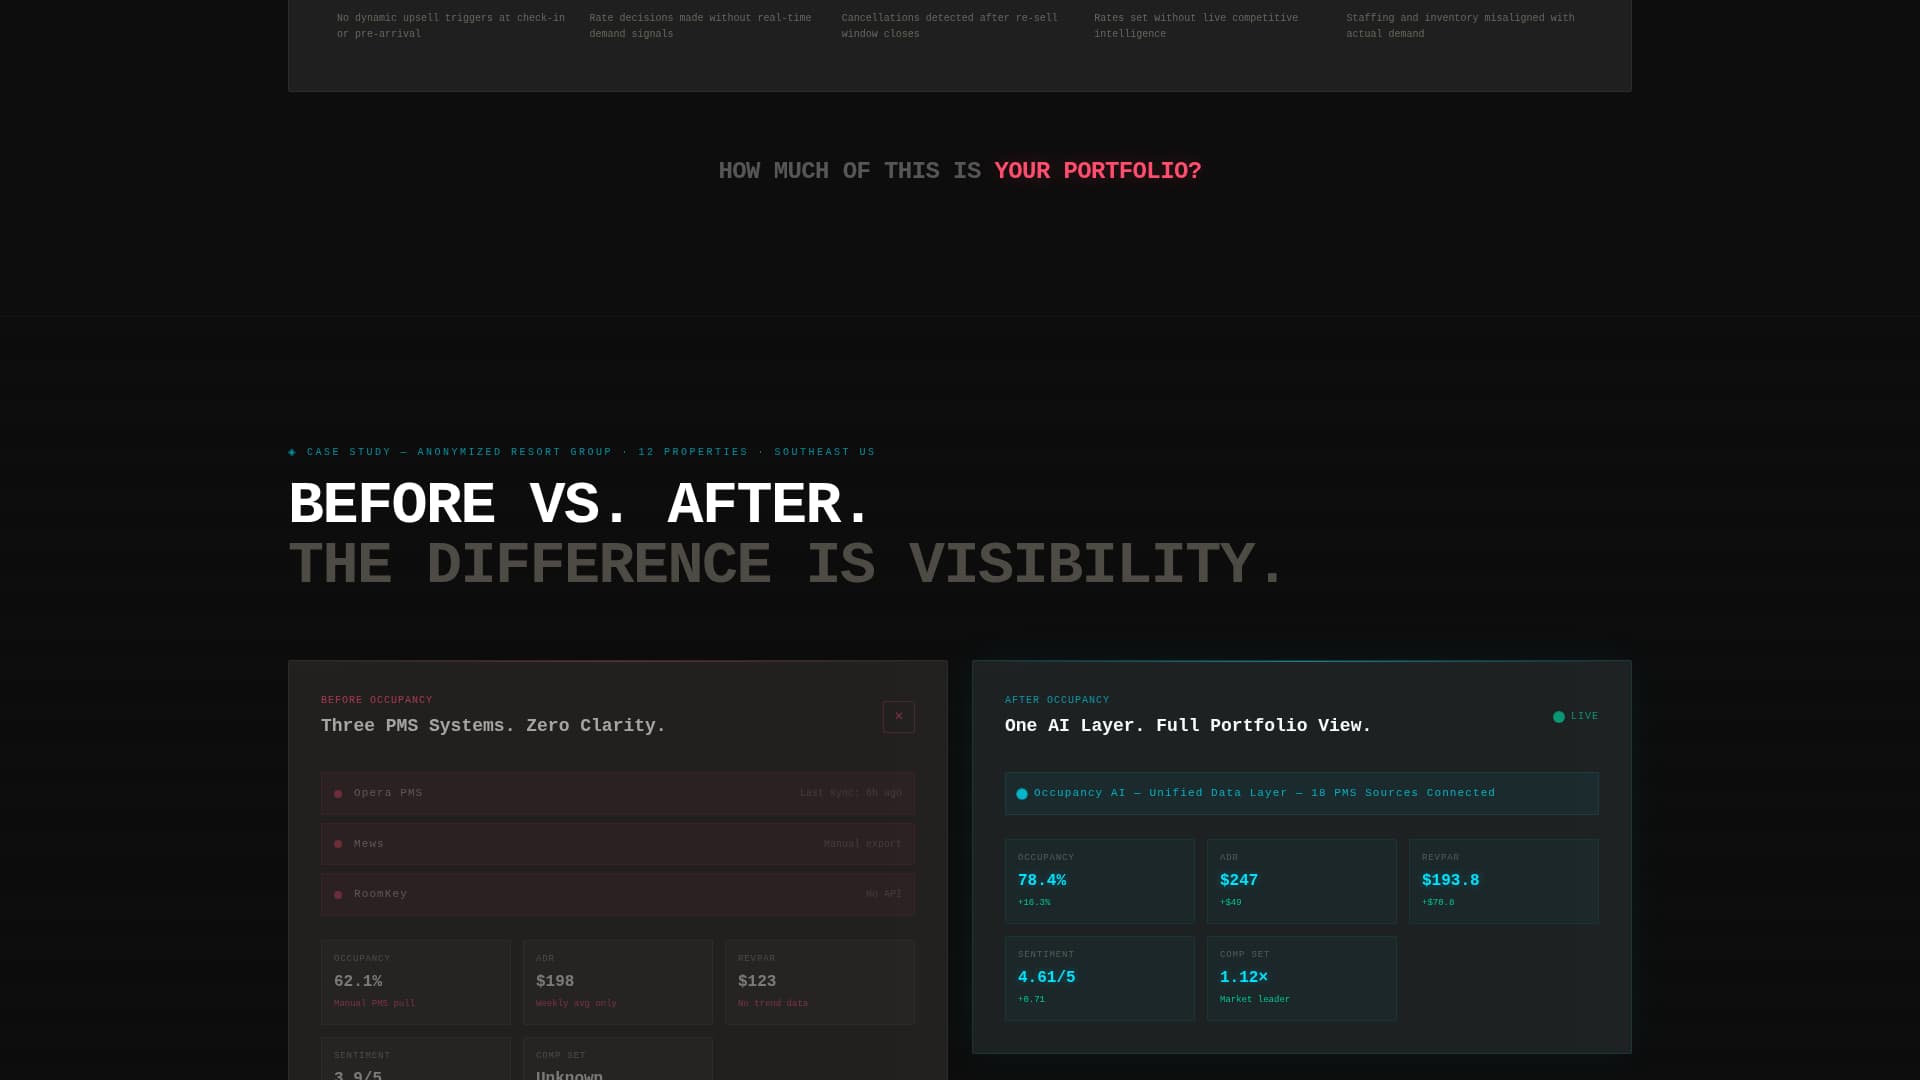Click the RoomKey red status dot
1920x1080 pixels.
(x=337, y=894)
